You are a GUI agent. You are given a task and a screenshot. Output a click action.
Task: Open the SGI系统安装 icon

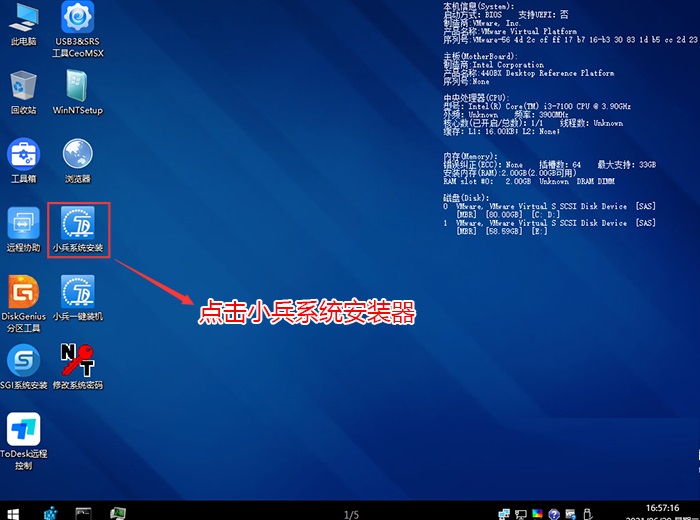[24, 367]
